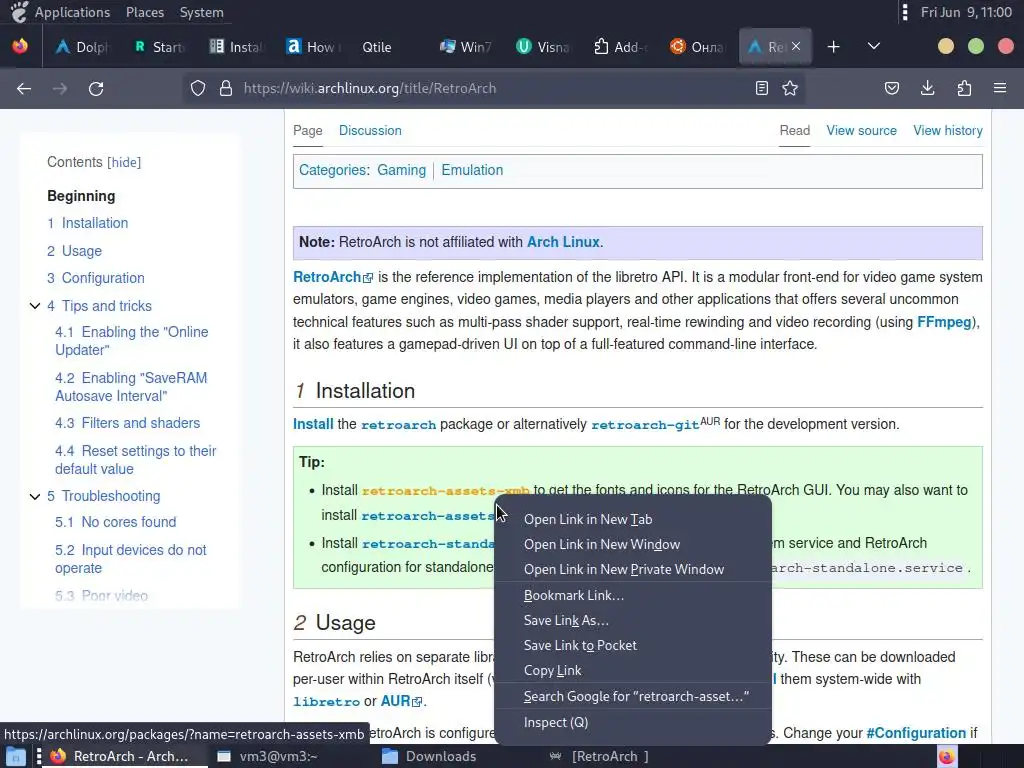Switch to the Visna browser tab
Screen dimensions: 1024x768
542,46
